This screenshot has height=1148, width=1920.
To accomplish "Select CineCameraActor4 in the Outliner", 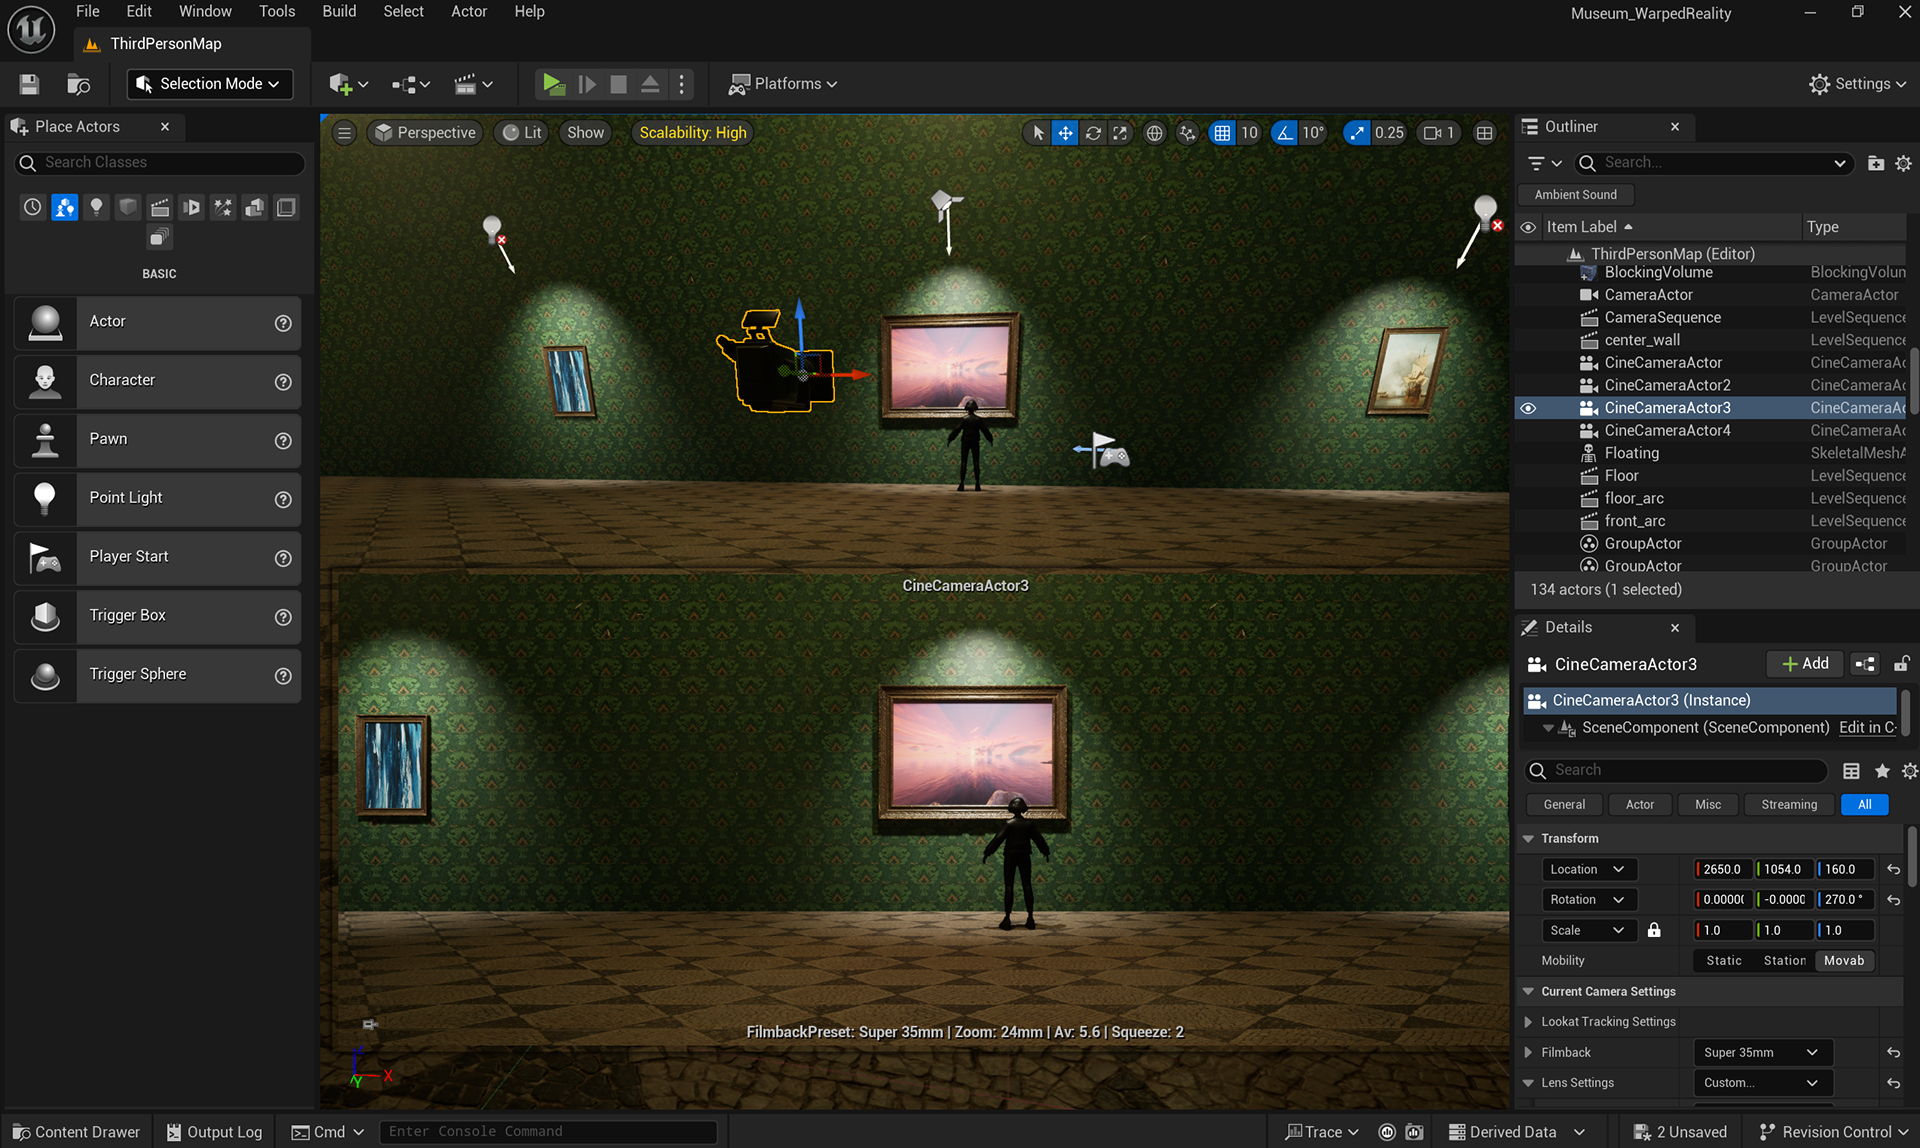I will click(1666, 431).
